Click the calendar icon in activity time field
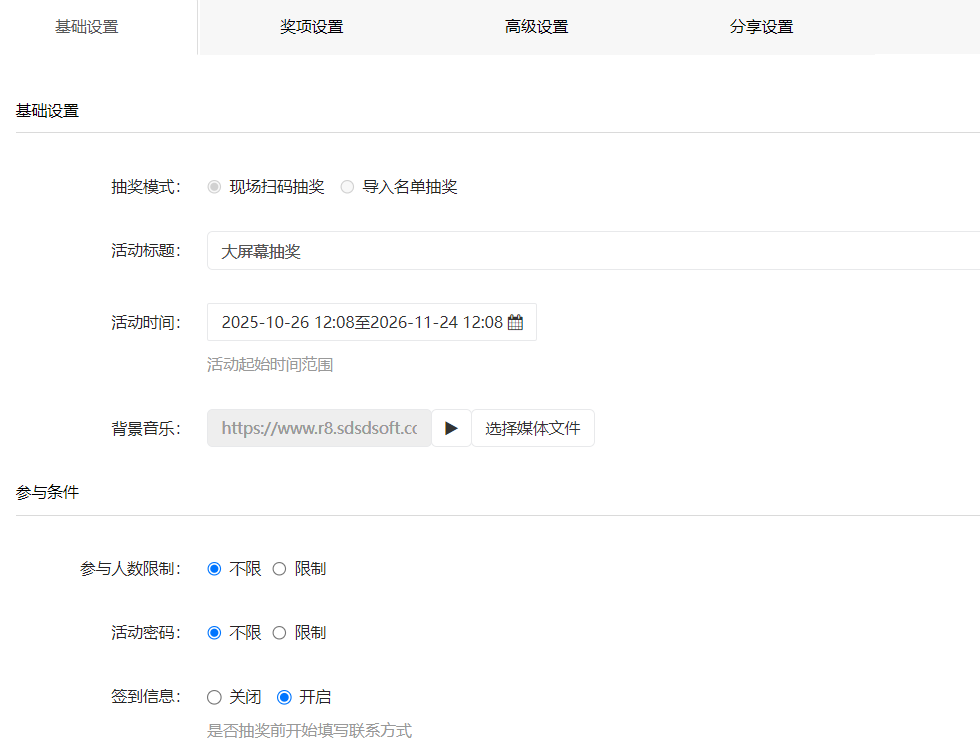Image resolution: width=980 pixels, height=743 pixels. tap(515, 323)
